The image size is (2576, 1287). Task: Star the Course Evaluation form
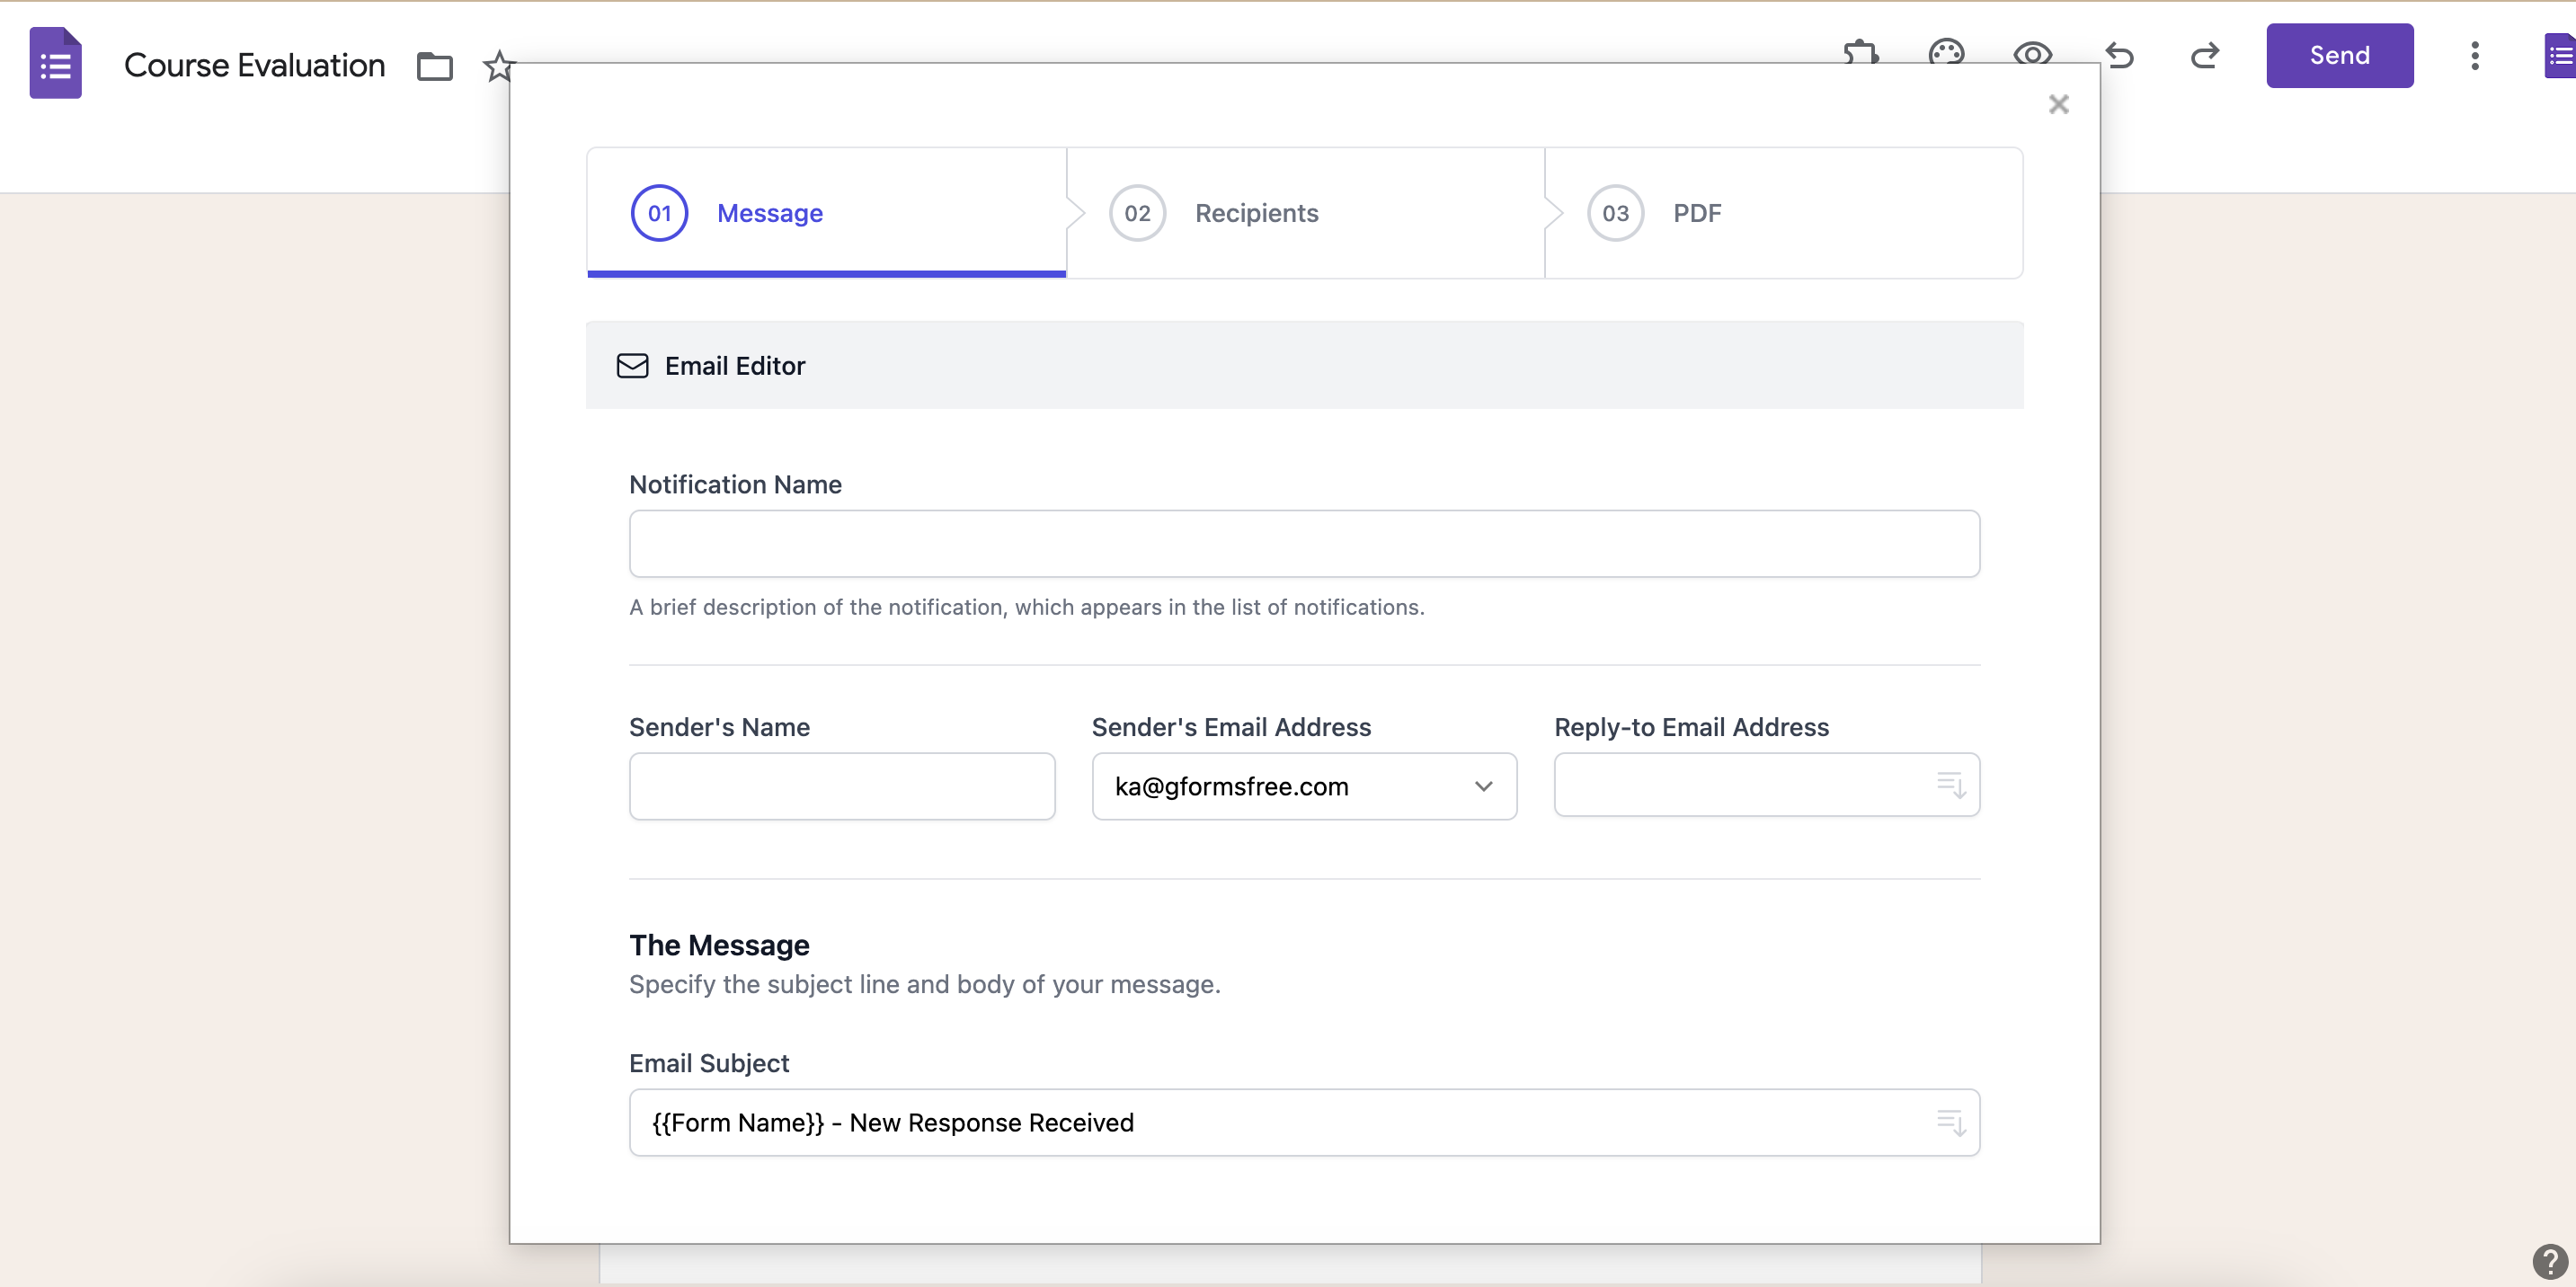pyautogui.click(x=497, y=66)
